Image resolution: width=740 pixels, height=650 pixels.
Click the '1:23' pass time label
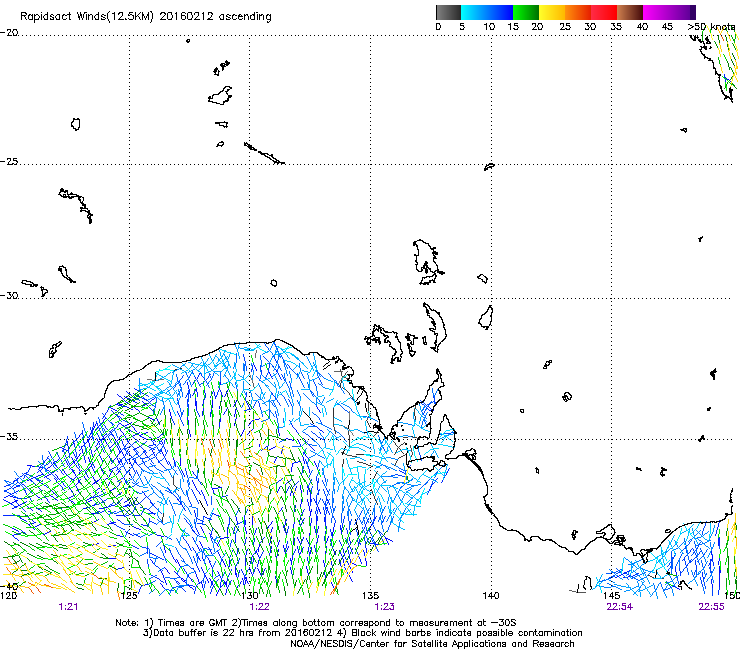pos(385,607)
